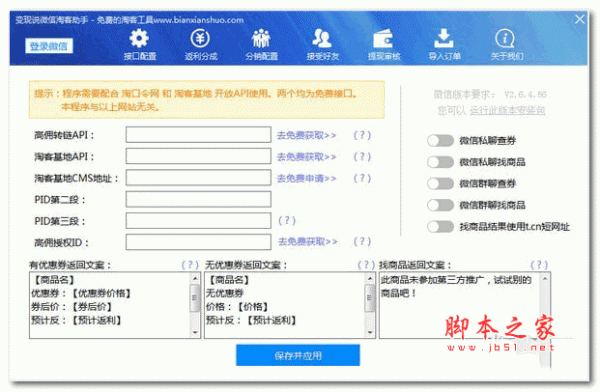Viewport: 600px width, 392px height.
Task: Click scrollbar thumb in 有优惠券返回文案 box
Action: 195,298
